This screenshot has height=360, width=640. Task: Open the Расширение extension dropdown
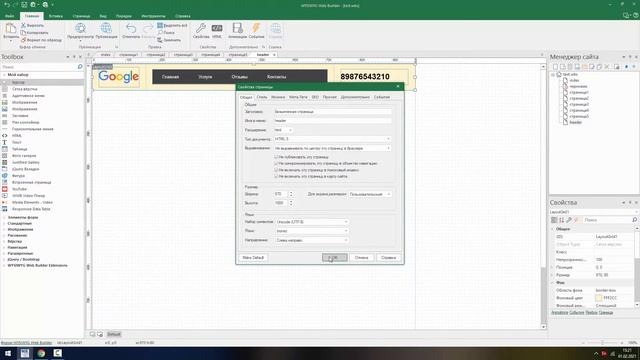pos(283,130)
